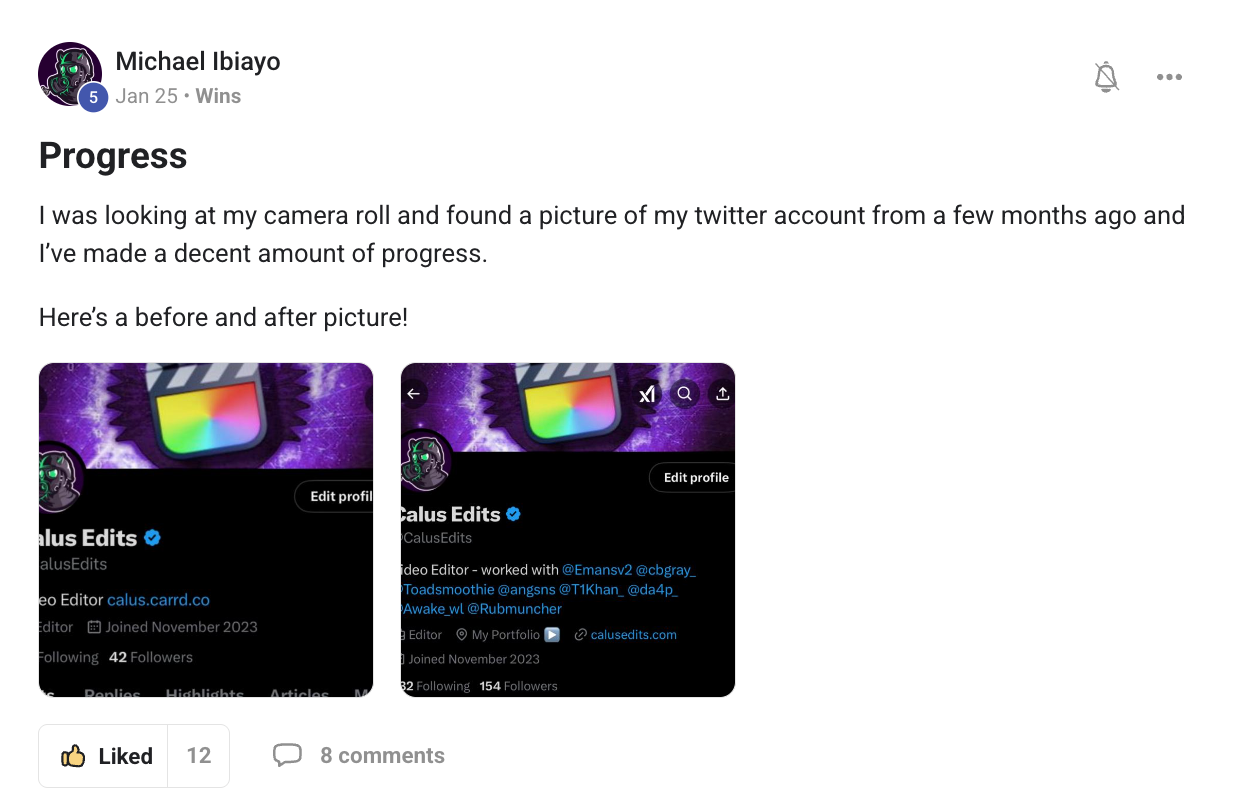Click Edit profile in the after screenshot
This screenshot has width=1246, height=806.
click(x=695, y=478)
